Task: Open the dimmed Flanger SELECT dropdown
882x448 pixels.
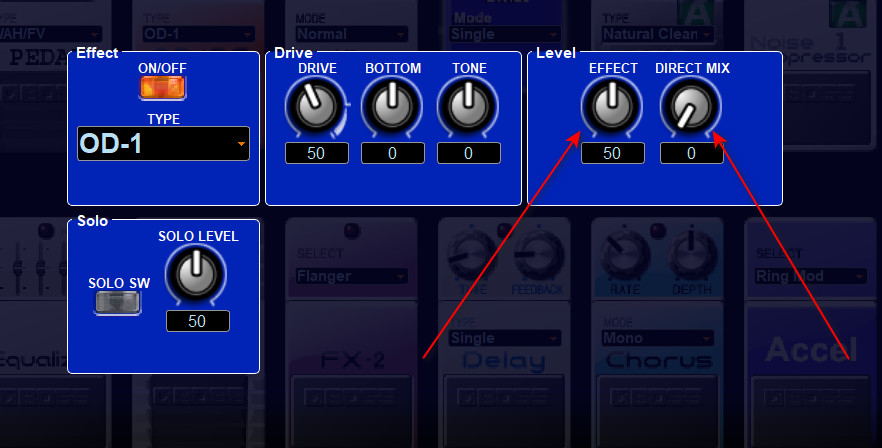Action: click(x=352, y=276)
